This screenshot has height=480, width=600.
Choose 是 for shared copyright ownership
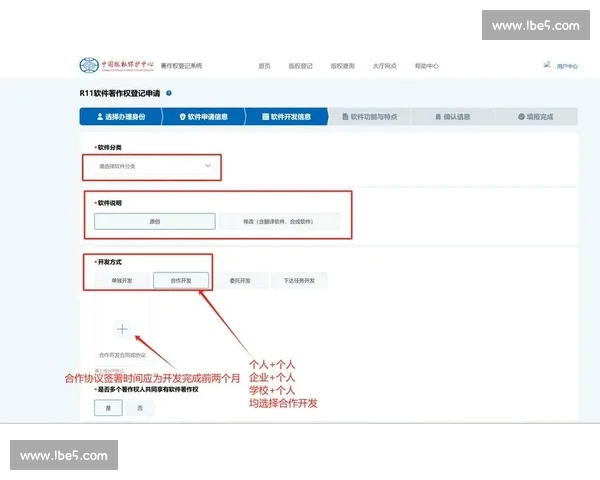tap(108, 408)
